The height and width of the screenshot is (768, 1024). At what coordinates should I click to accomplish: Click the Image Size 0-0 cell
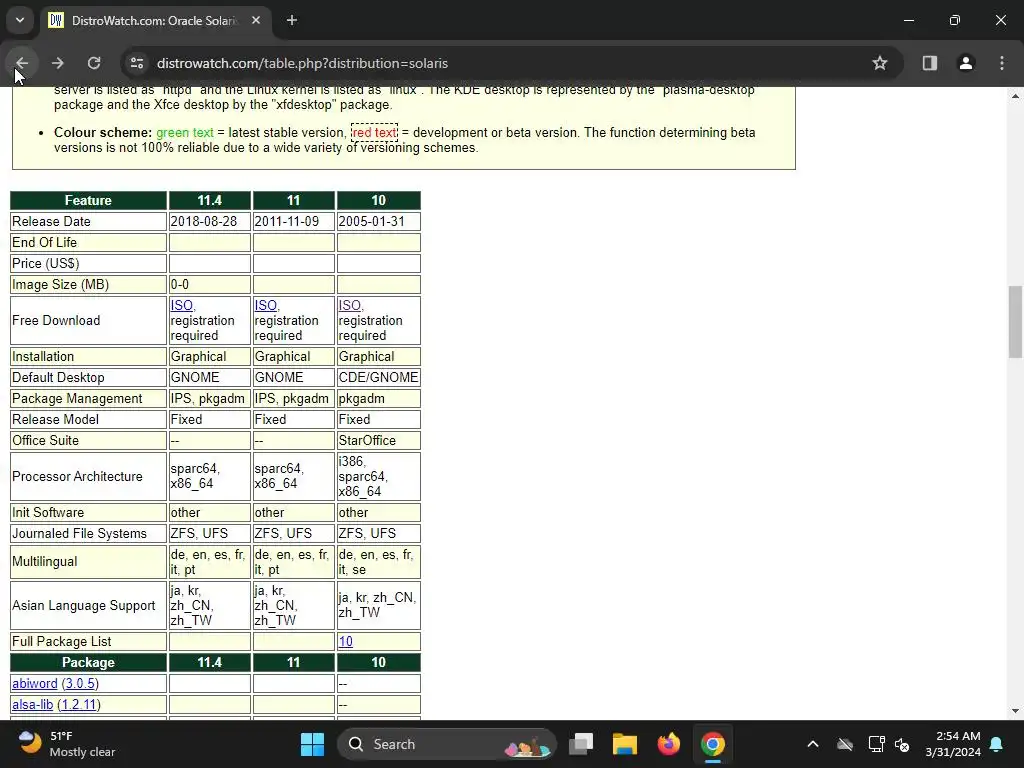pyautogui.click(x=210, y=285)
